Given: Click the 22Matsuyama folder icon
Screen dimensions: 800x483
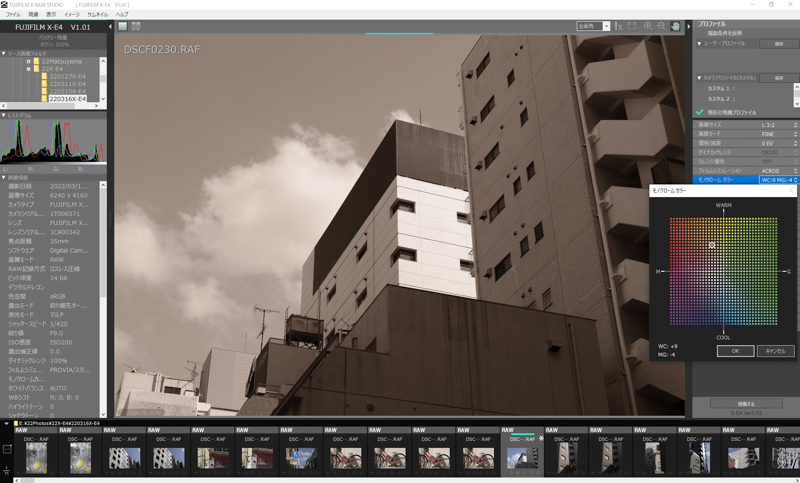Looking at the screenshot, I should coord(36,61).
